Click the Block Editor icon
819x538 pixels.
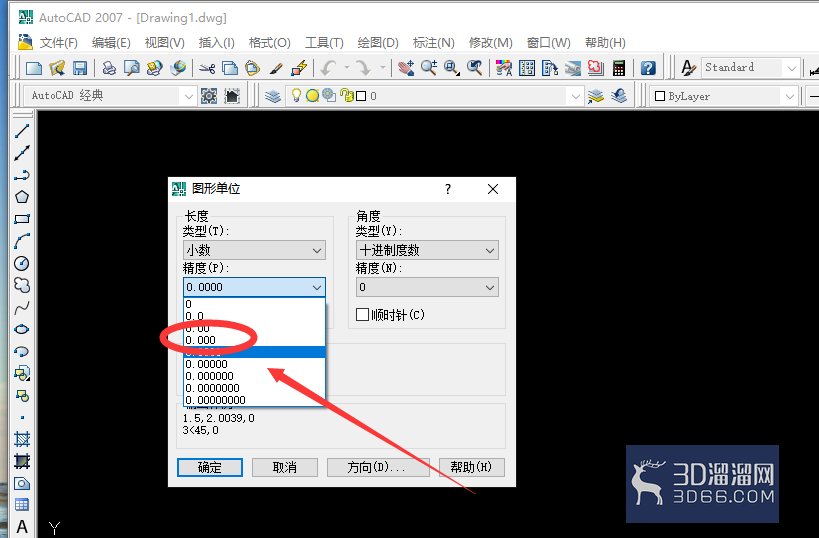pyautogui.click(x=299, y=68)
